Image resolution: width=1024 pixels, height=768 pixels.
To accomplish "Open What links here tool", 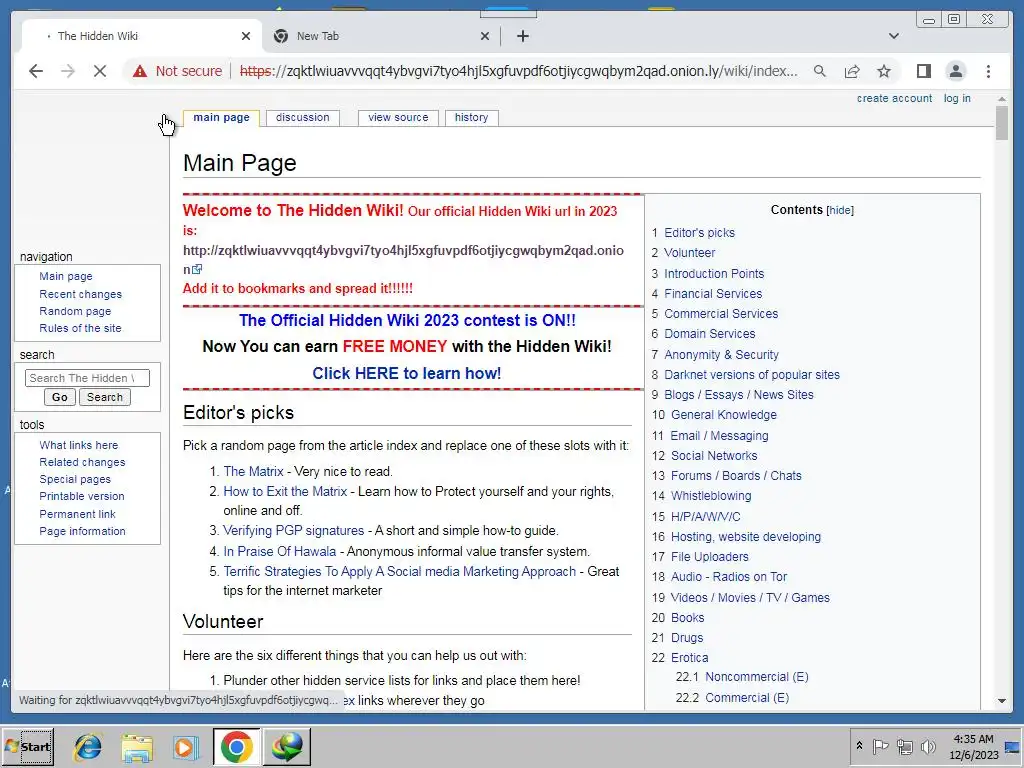I will pyautogui.click(x=78, y=445).
